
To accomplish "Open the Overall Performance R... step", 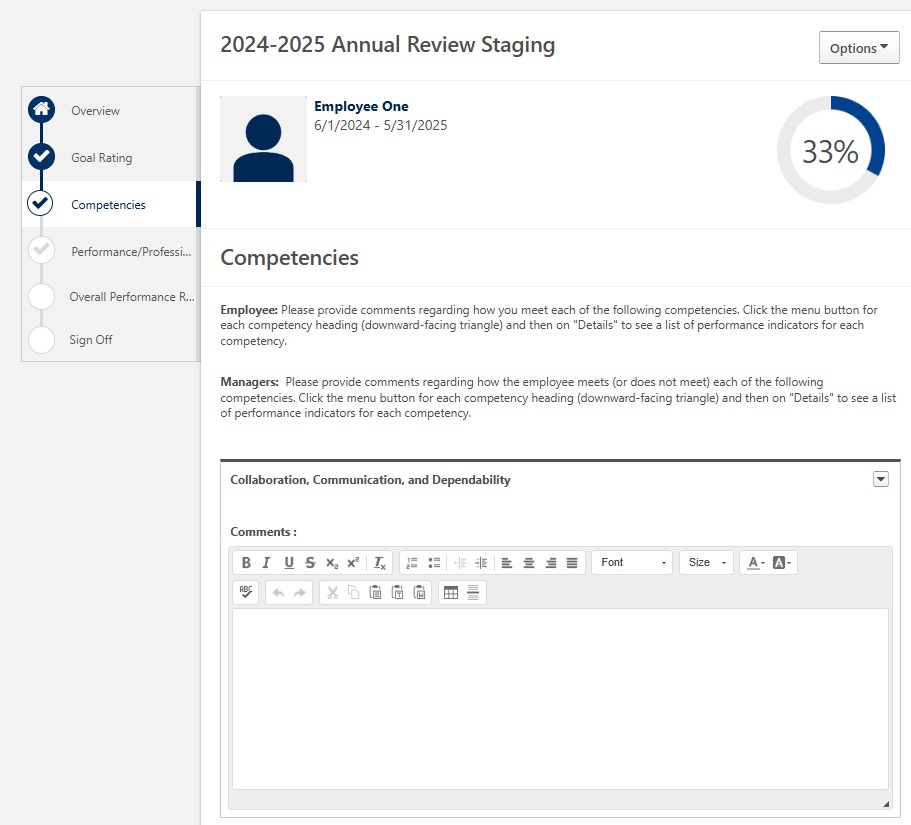I will point(132,297).
